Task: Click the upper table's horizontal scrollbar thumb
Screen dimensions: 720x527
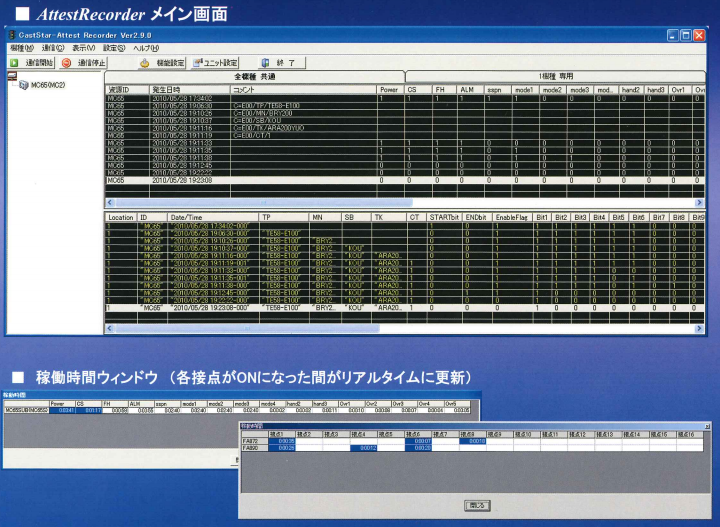Action: click(264, 202)
